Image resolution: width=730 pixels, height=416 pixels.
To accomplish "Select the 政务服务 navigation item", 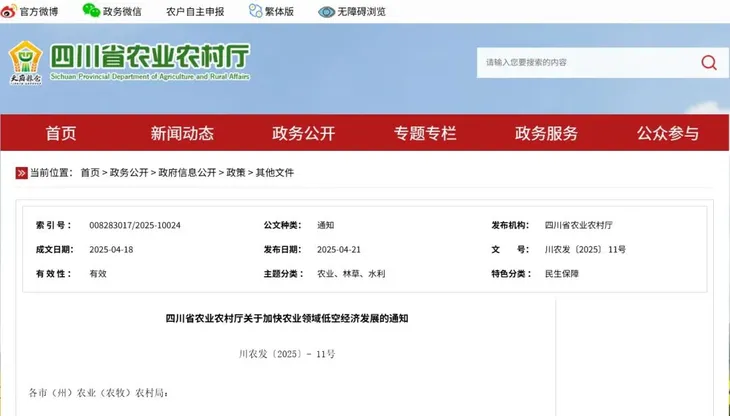I will click(x=546, y=133).
